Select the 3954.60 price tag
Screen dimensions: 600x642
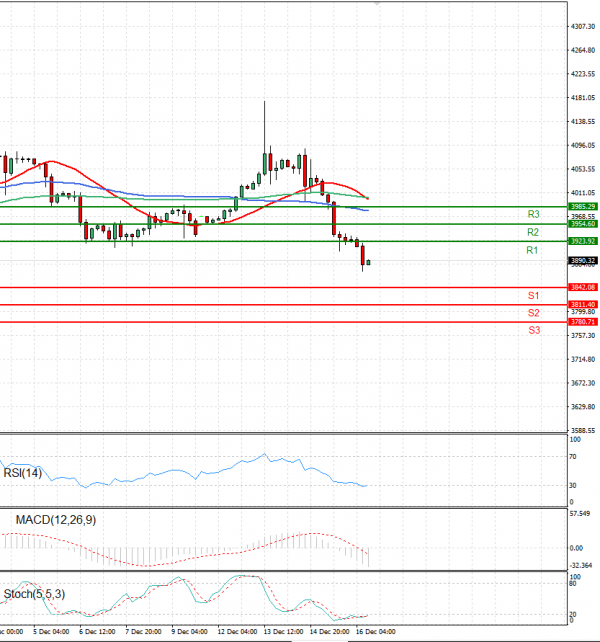click(583, 224)
